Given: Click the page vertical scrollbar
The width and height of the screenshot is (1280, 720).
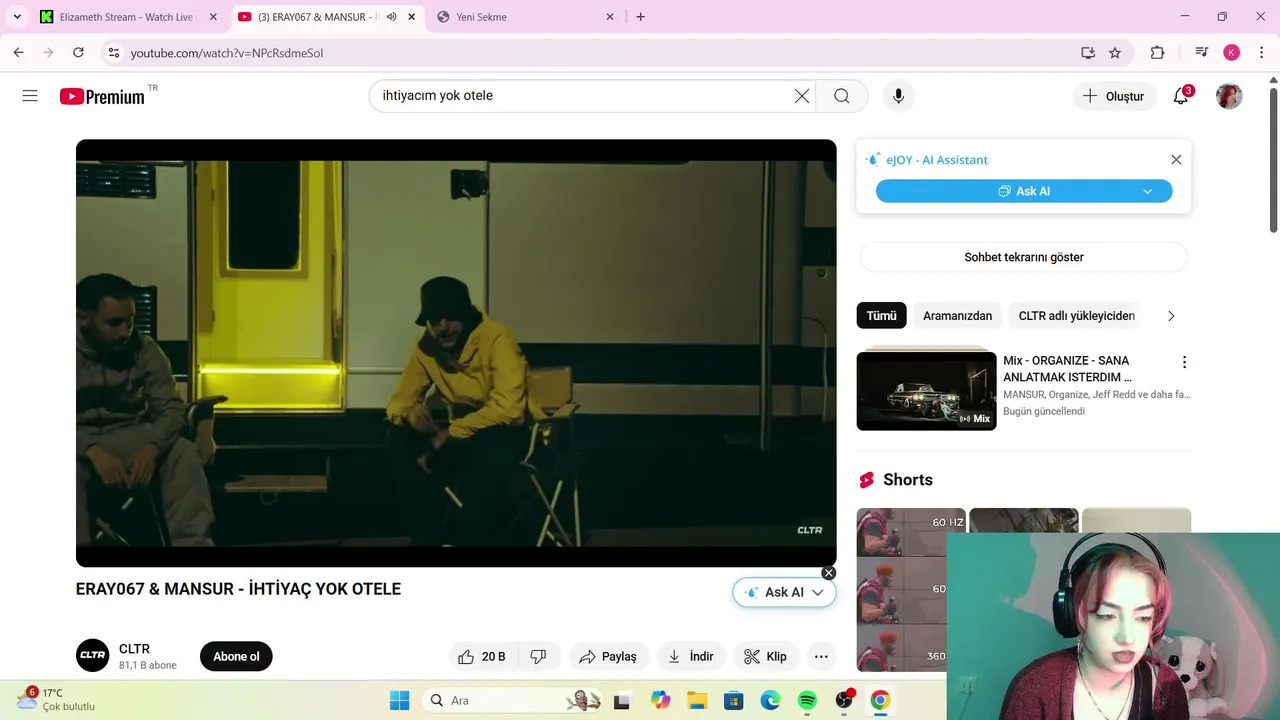Looking at the screenshot, I should coord(1273,160).
